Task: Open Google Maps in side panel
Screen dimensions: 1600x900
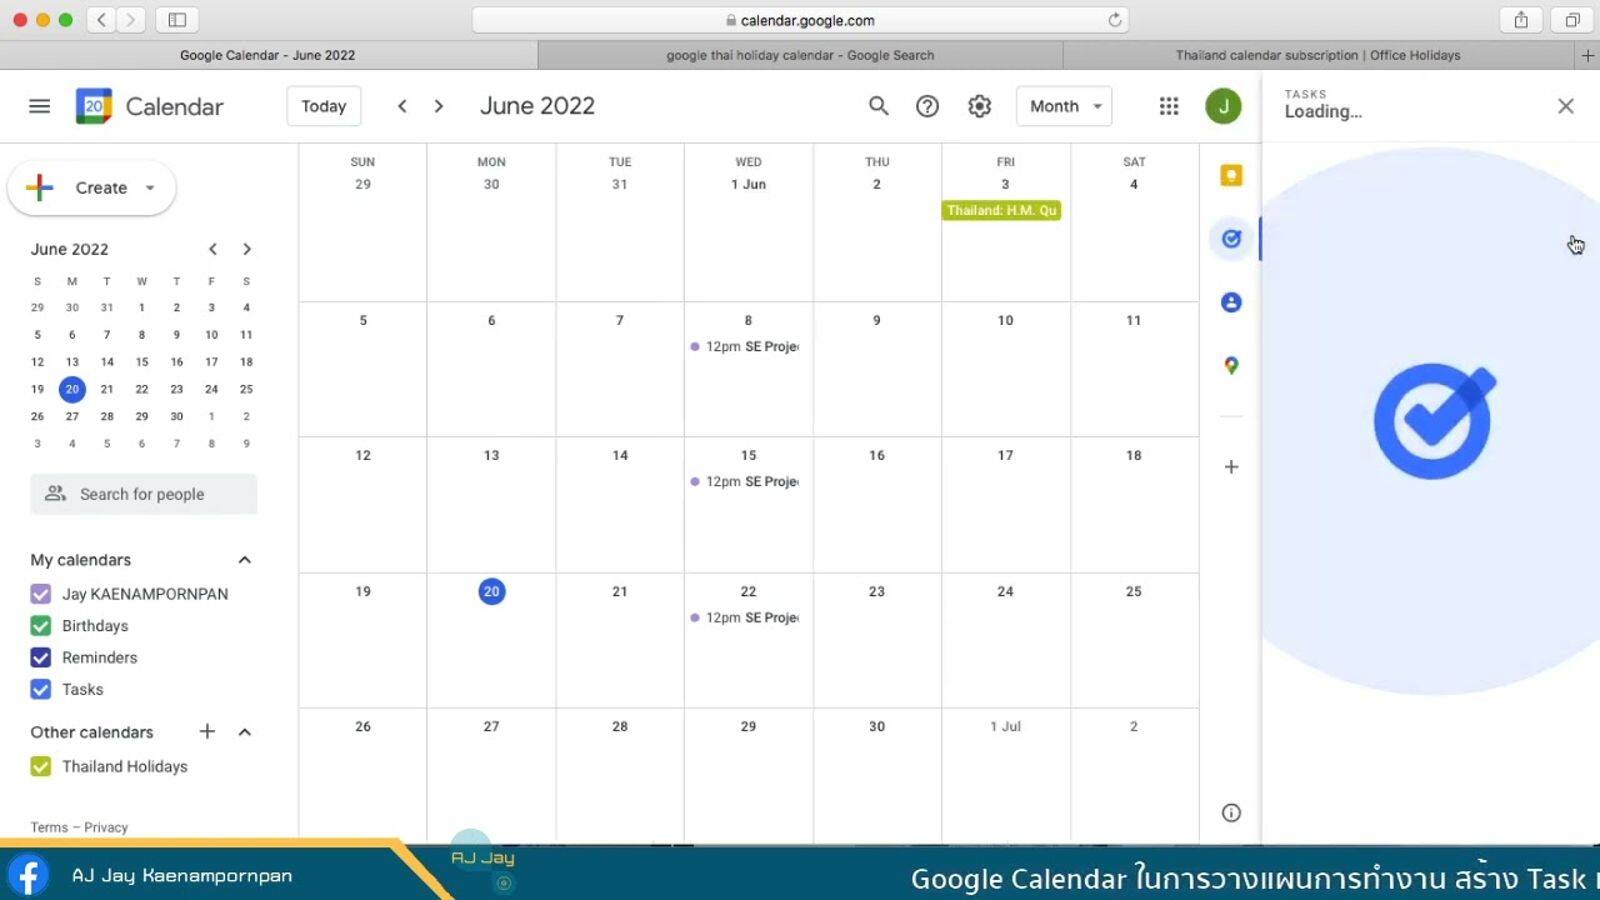Action: [x=1231, y=366]
